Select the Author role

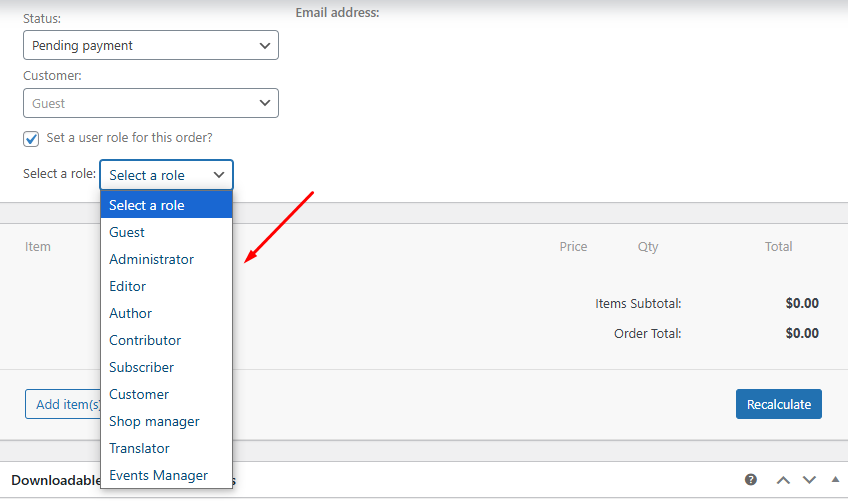(130, 313)
